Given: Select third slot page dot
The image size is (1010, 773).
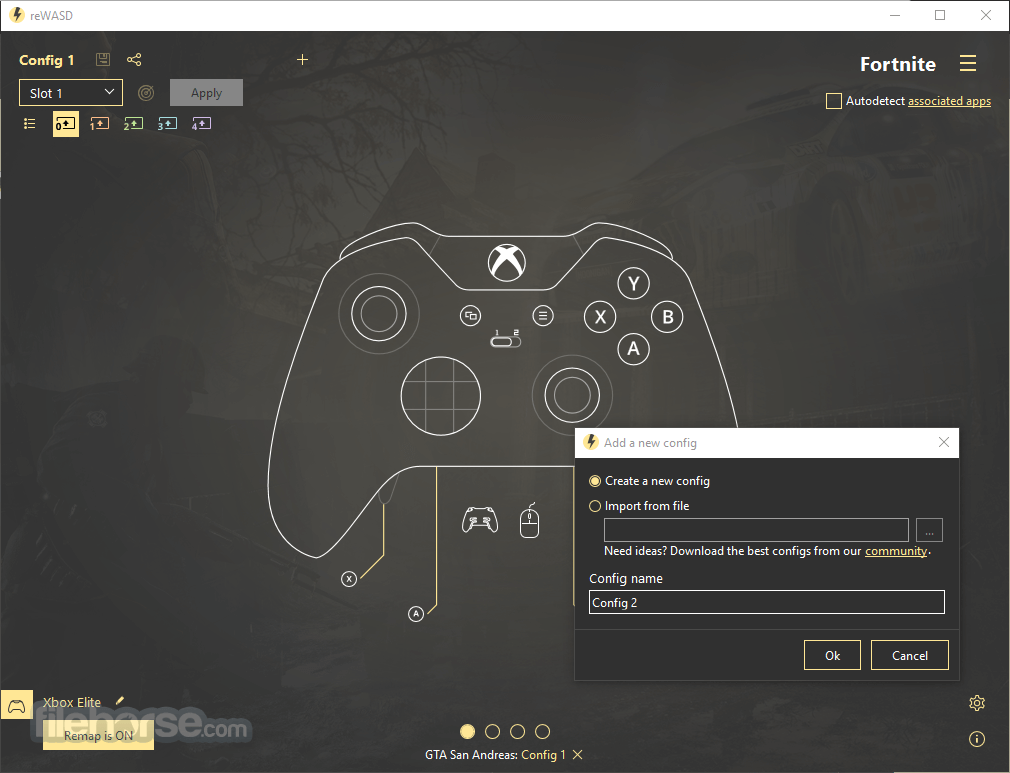Looking at the screenshot, I should (517, 732).
